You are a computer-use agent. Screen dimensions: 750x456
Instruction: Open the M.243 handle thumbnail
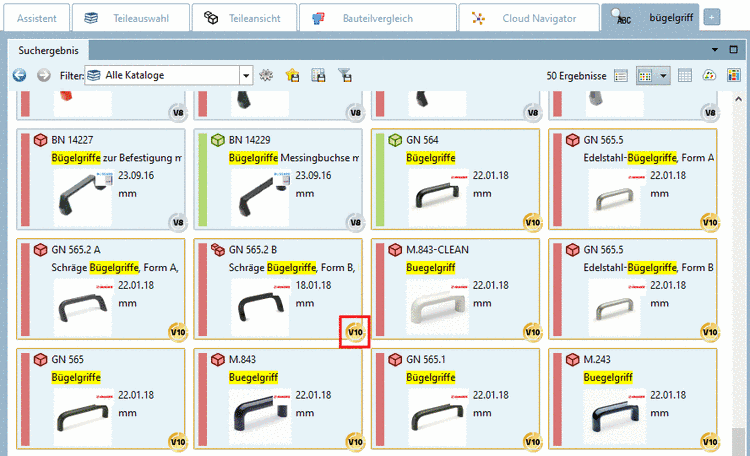pyautogui.click(x=615, y=417)
